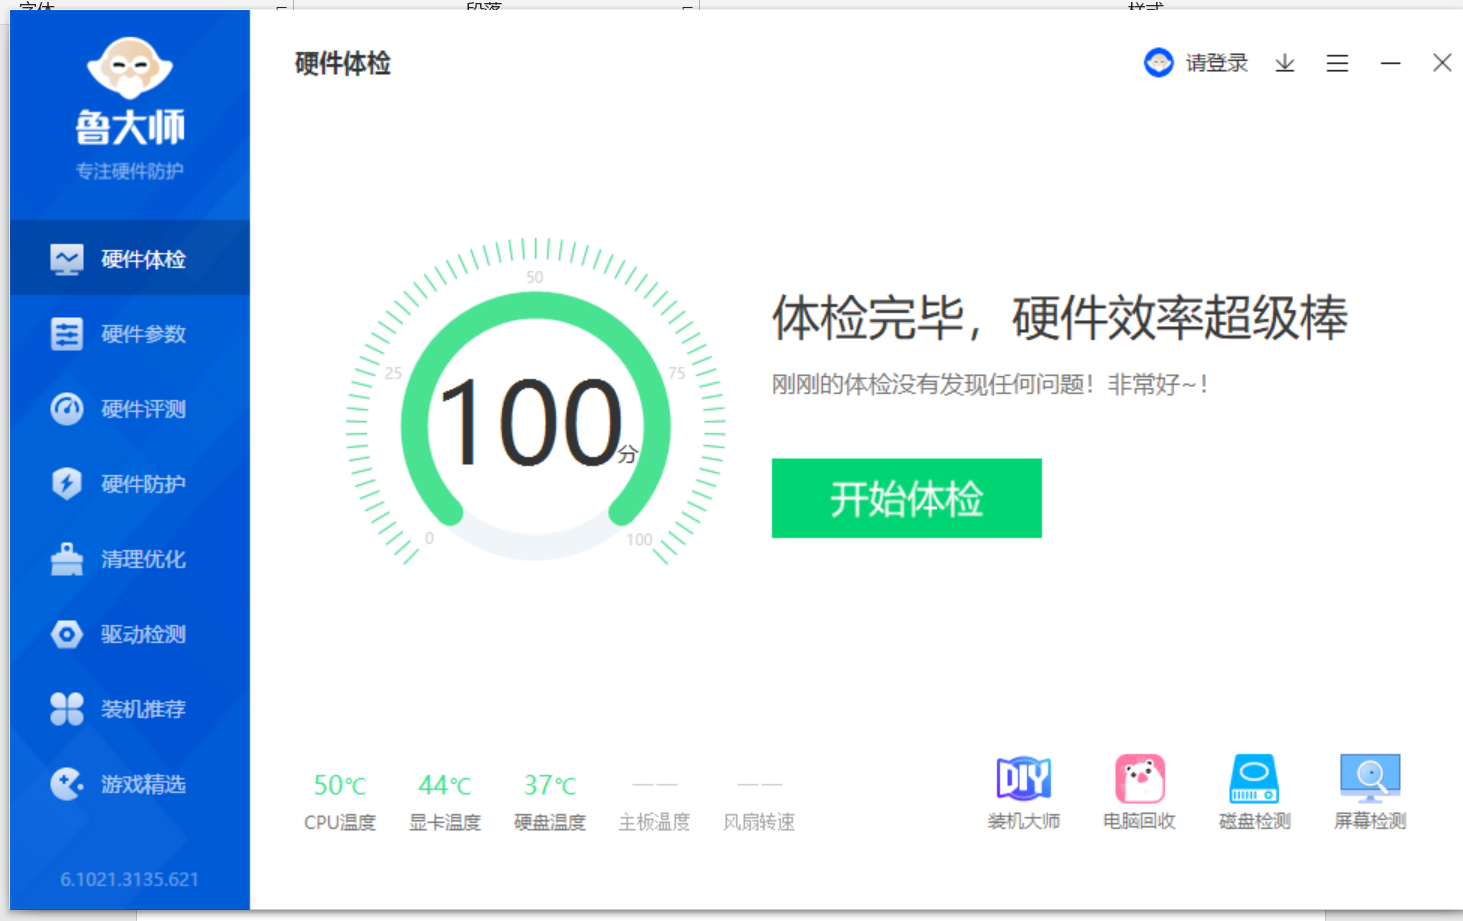Image resolution: width=1463 pixels, height=921 pixels.
Task: Open the 硬件参数 sidebar section
Action: click(x=130, y=334)
